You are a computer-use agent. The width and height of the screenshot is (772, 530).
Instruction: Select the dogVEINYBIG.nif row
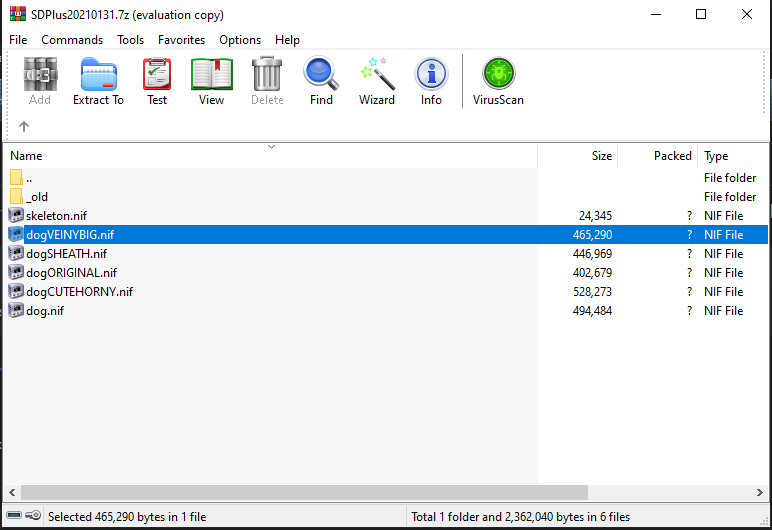[386, 234]
